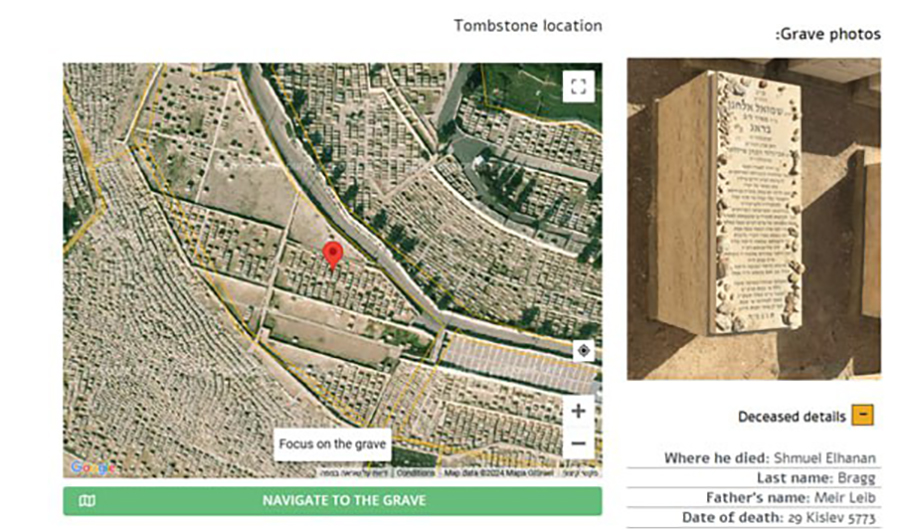Click the Deceased details heading
This screenshot has height=530, width=900.
point(792,417)
